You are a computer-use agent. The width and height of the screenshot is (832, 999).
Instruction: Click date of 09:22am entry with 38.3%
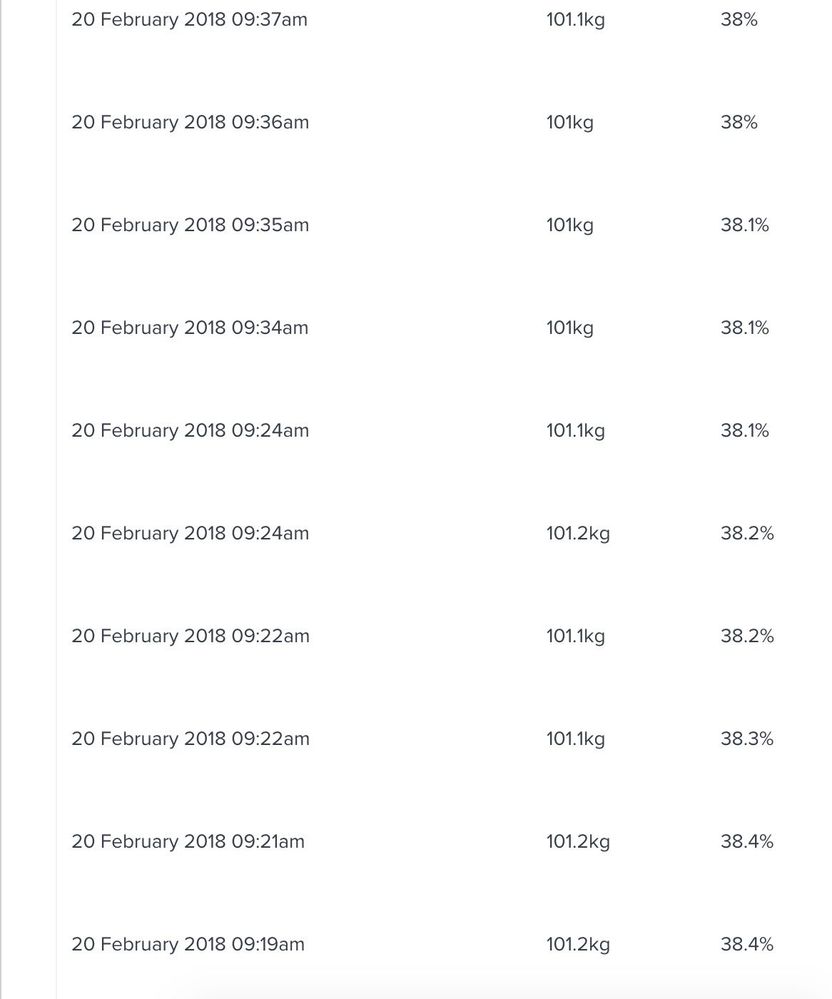click(190, 739)
